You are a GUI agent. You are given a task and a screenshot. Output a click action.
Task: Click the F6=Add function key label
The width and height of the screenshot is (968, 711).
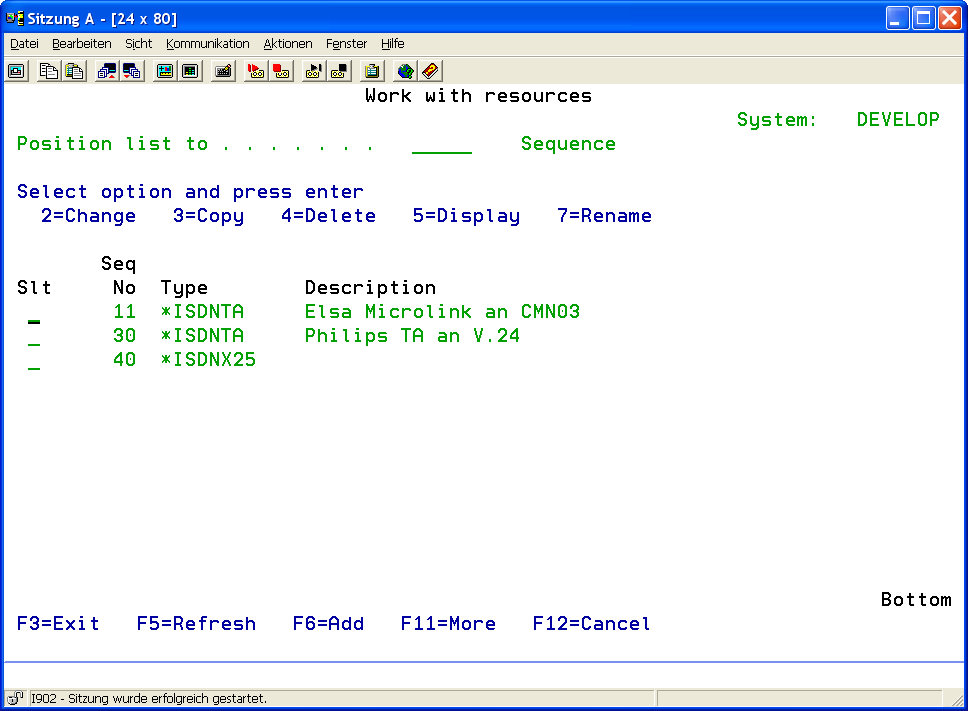pos(328,624)
